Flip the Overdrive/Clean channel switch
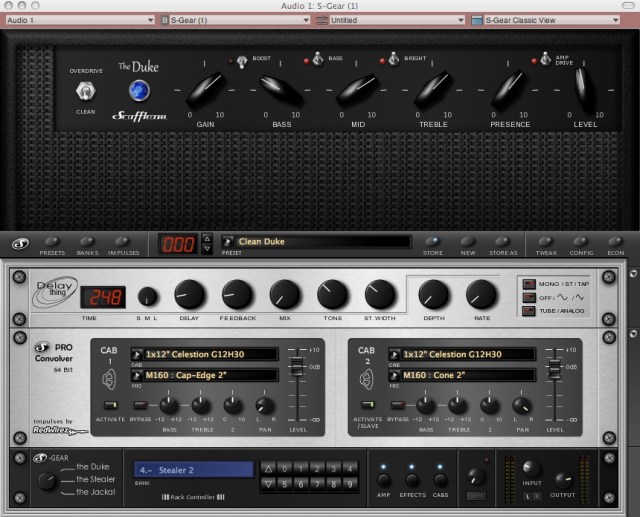The height and width of the screenshot is (517, 640). pos(86,91)
